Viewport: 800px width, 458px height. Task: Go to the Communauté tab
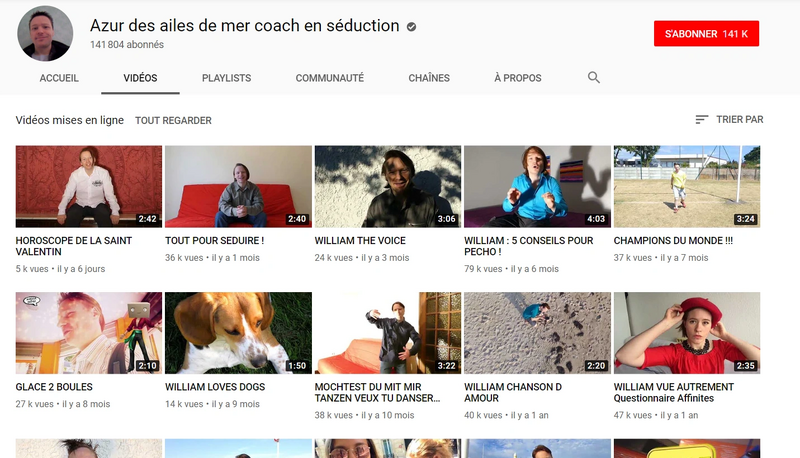click(x=329, y=78)
